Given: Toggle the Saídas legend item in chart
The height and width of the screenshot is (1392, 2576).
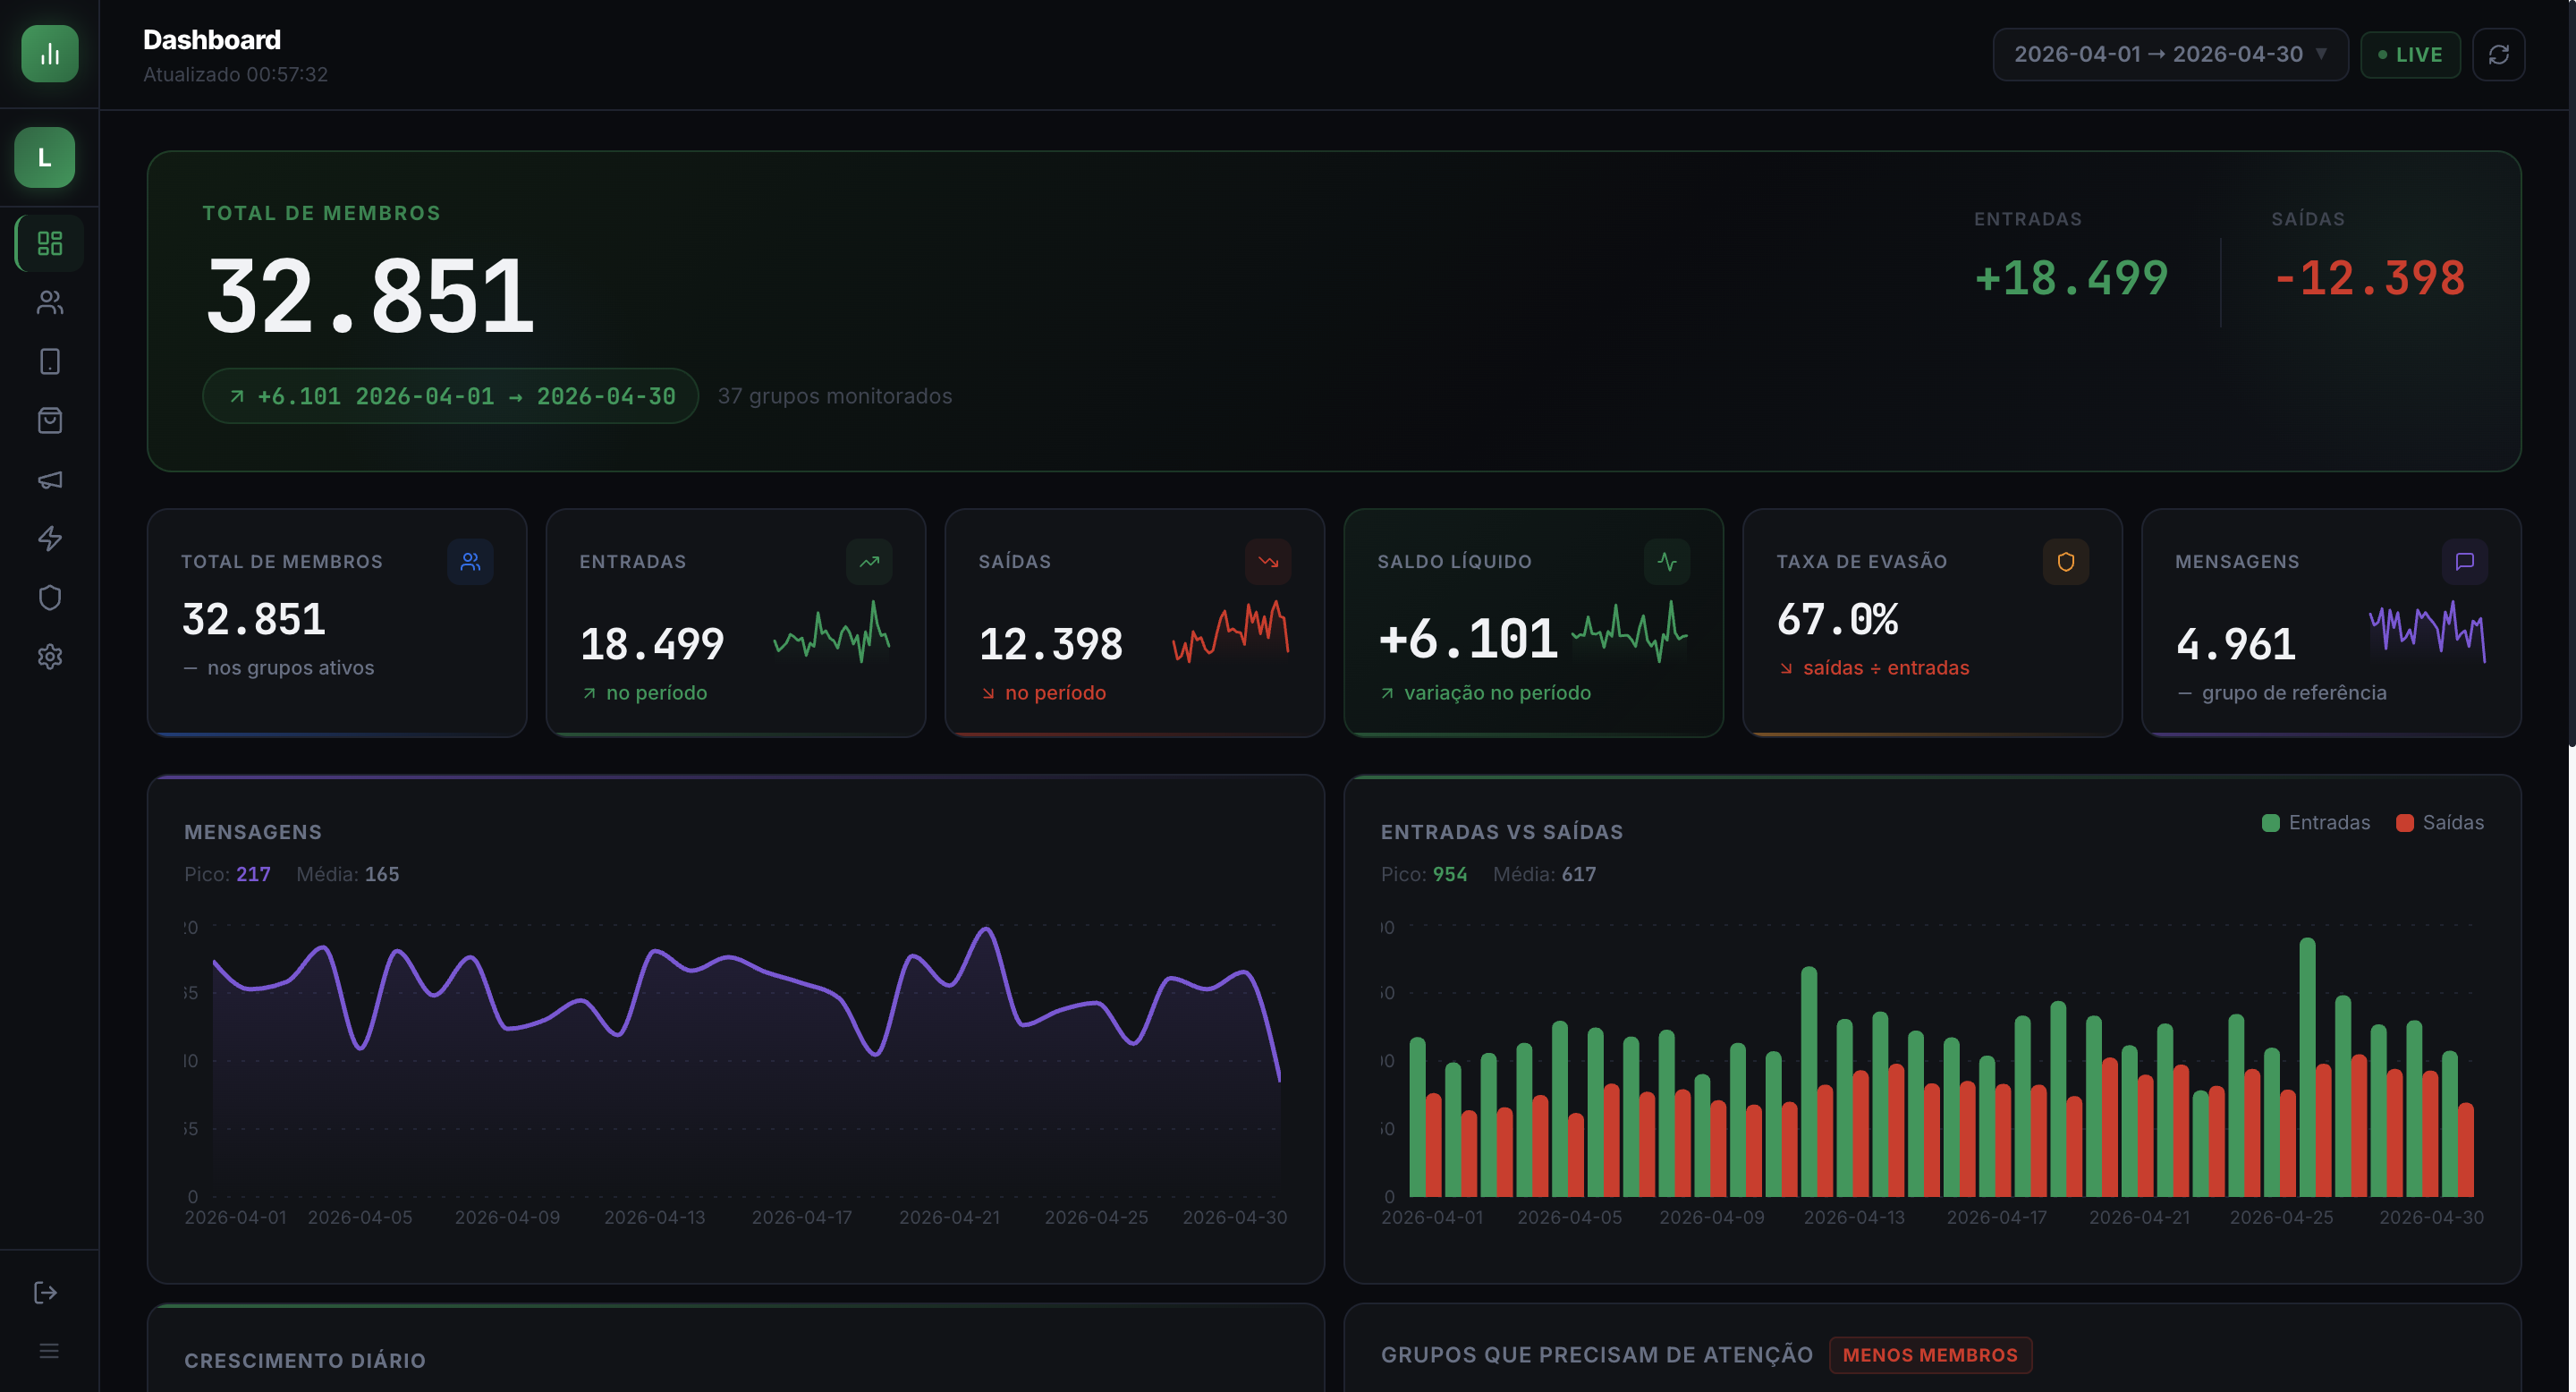Looking at the screenshot, I should 2440,822.
